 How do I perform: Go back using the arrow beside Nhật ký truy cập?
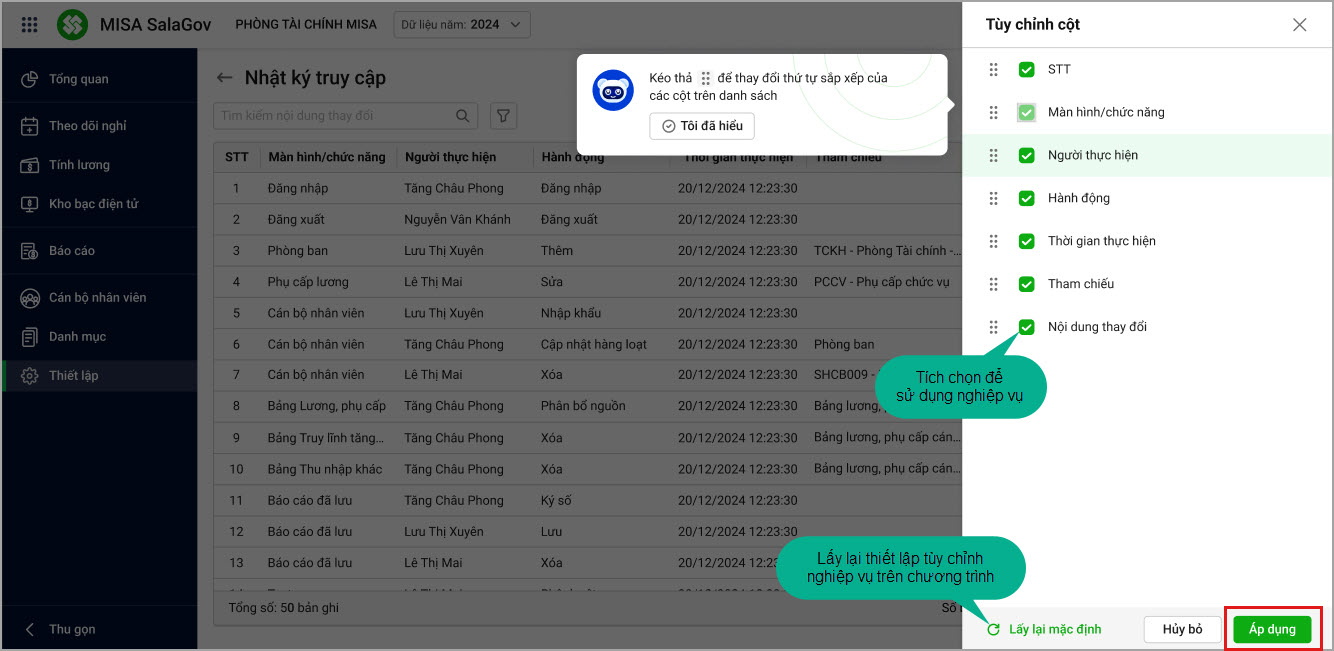[x=224, y=78]
